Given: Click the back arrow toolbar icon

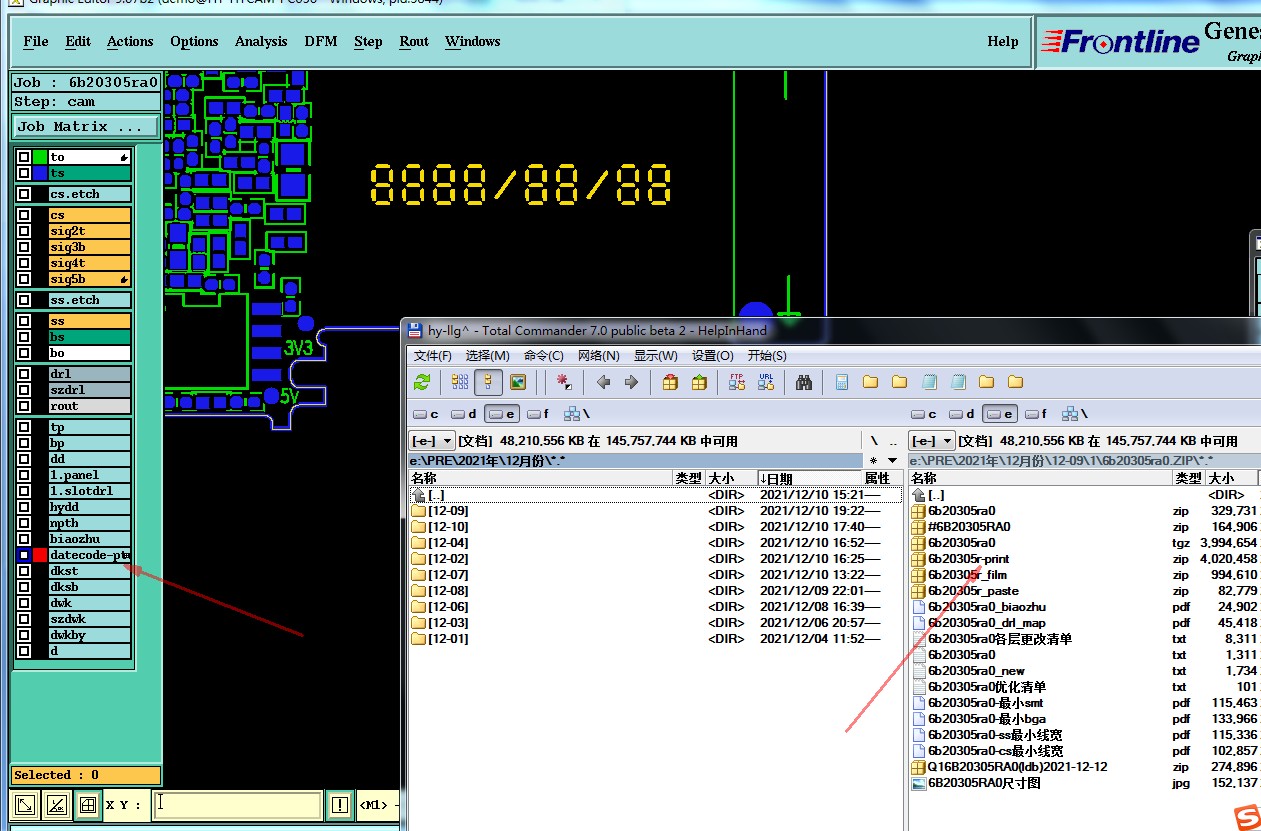Looking at the screenshot, I should click(603, 382).
